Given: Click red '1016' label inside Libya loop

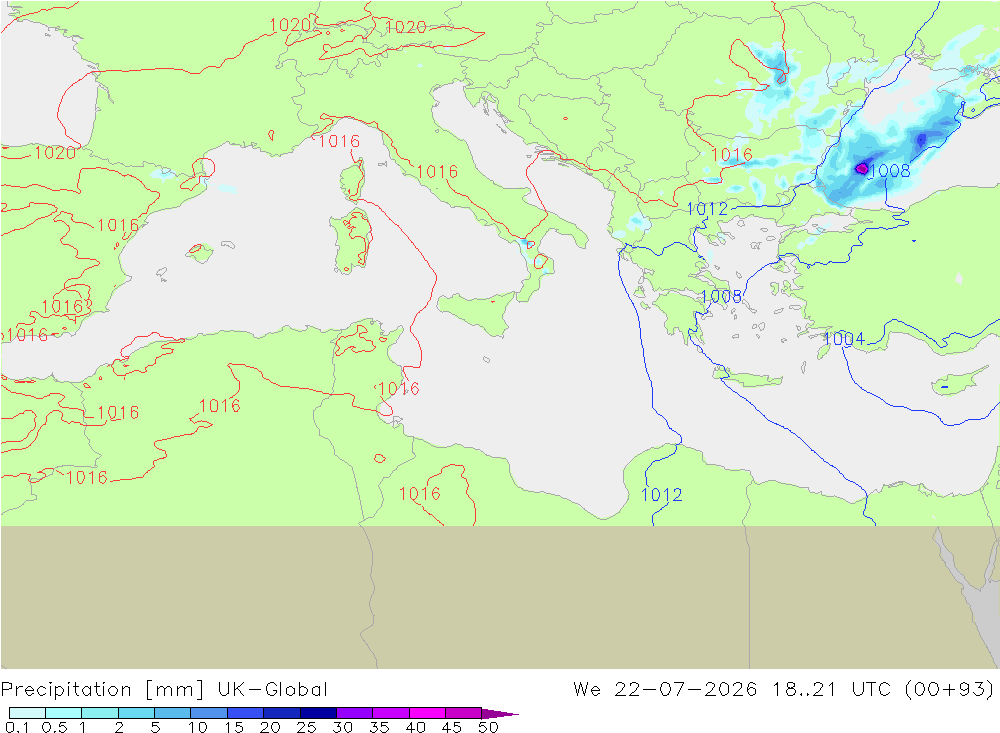Looking at the screenshot, I should coord(420,494).
